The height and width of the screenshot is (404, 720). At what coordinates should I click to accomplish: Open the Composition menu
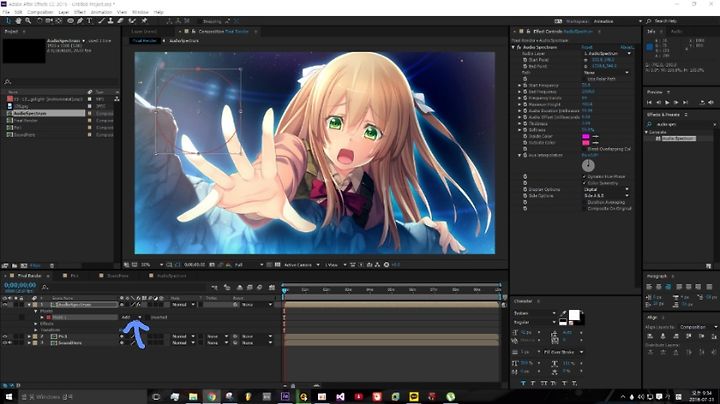40,12
